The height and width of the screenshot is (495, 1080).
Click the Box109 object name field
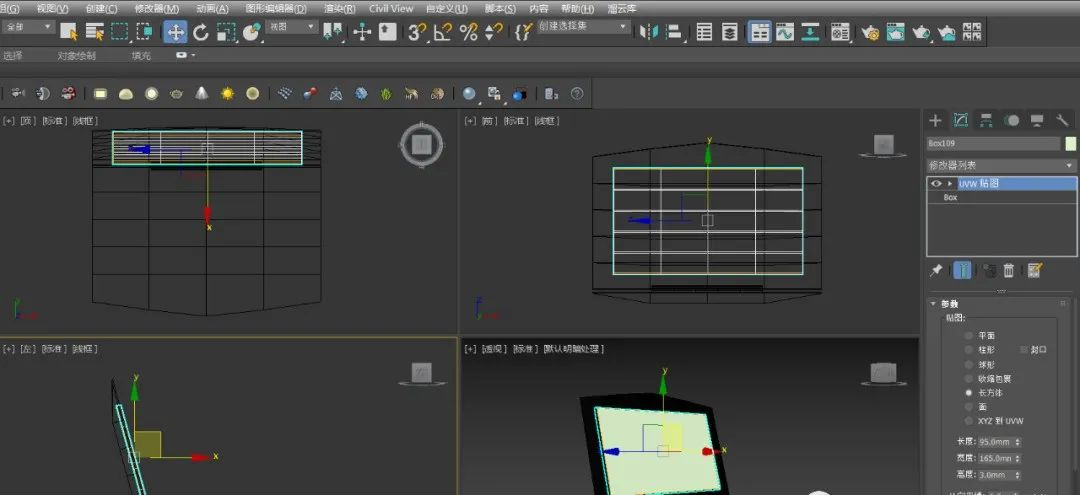993,143
